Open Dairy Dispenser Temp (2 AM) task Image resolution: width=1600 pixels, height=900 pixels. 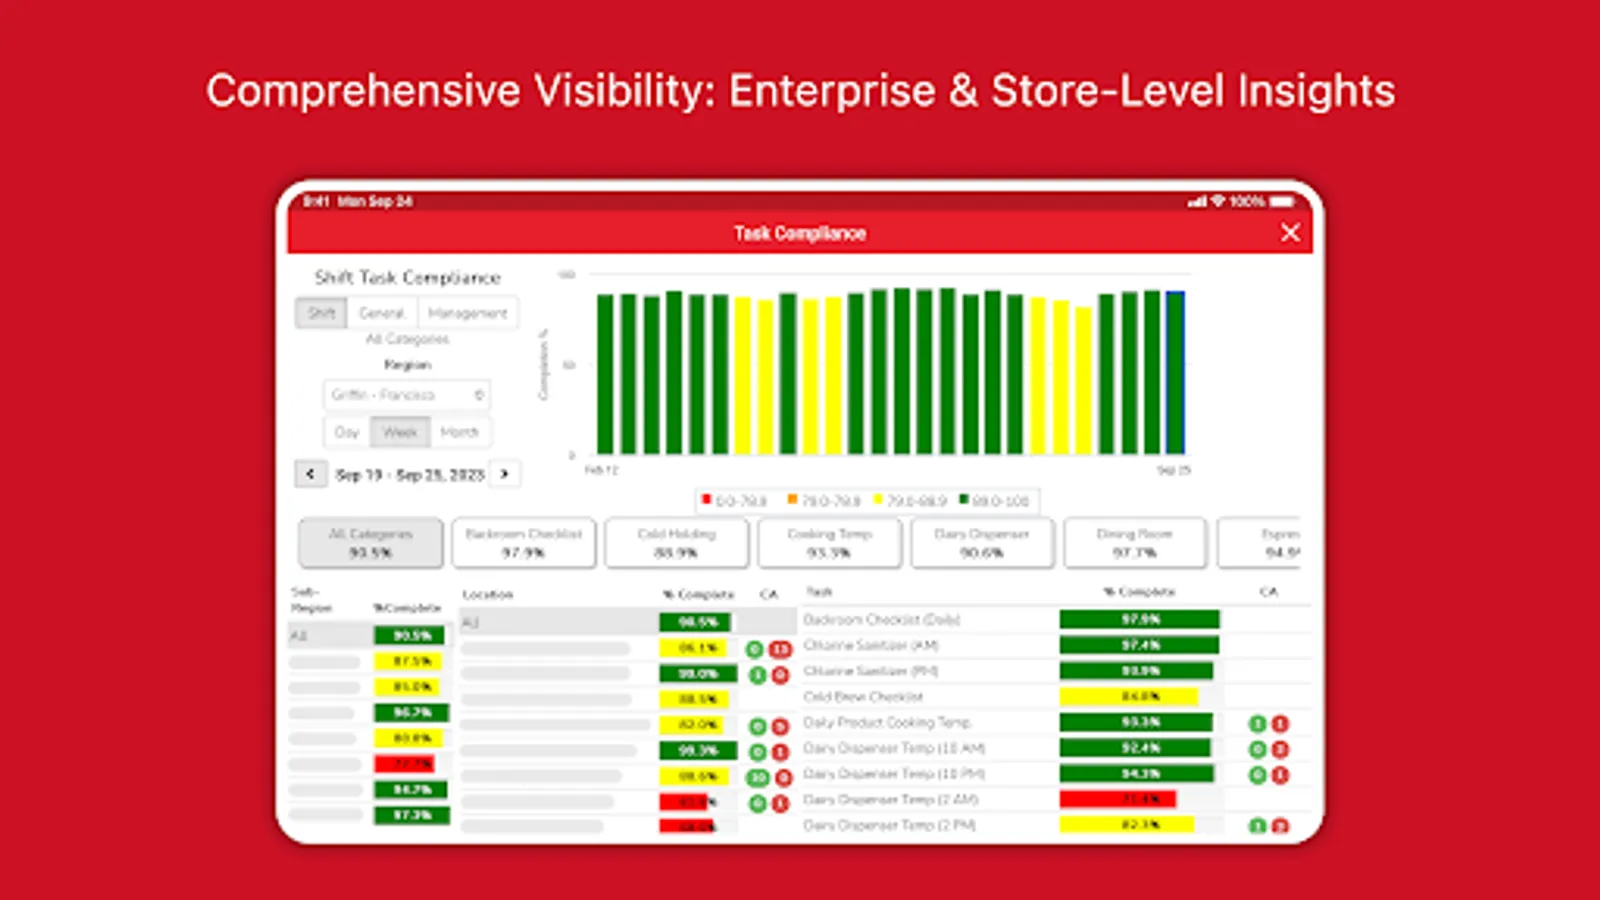1055,799
